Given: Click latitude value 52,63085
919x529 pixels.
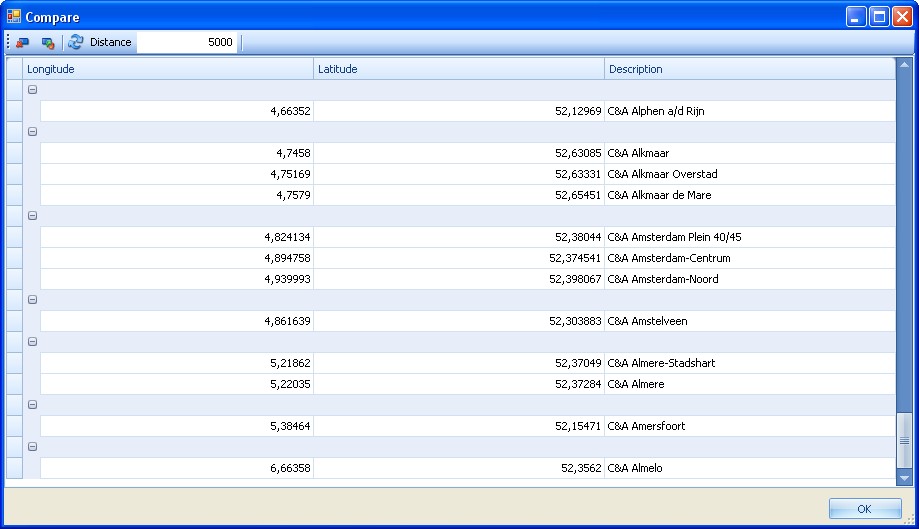Looking at the screenshot, I should 578,153.
